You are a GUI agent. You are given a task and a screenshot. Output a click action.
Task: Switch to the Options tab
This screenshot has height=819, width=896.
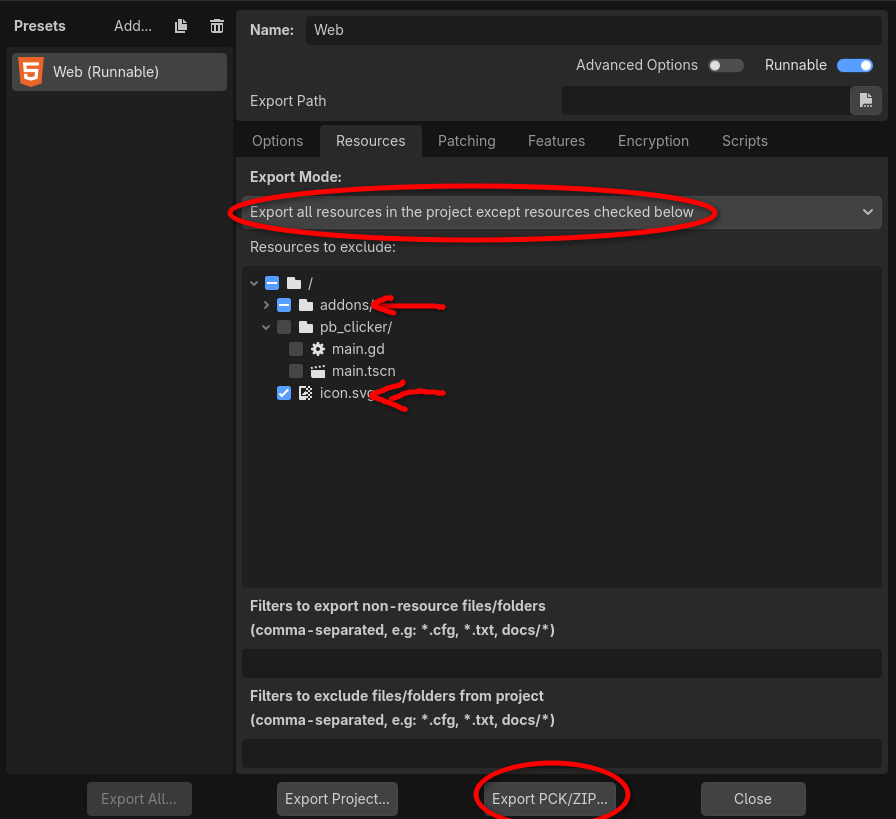278,141
